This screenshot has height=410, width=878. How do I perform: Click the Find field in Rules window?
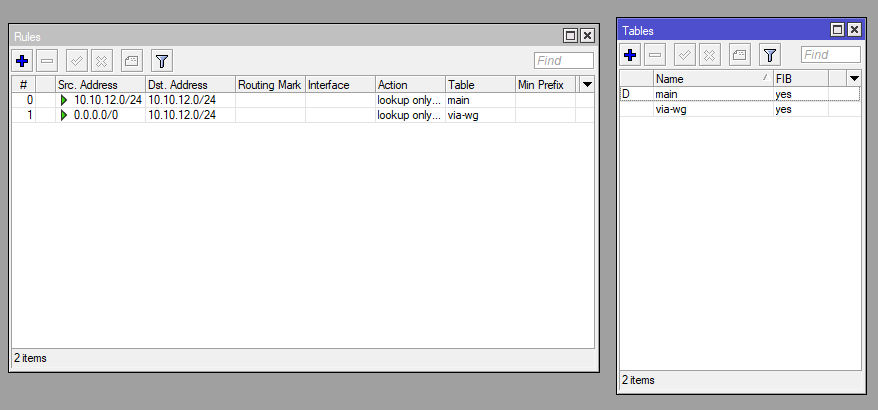click(564, 60)
